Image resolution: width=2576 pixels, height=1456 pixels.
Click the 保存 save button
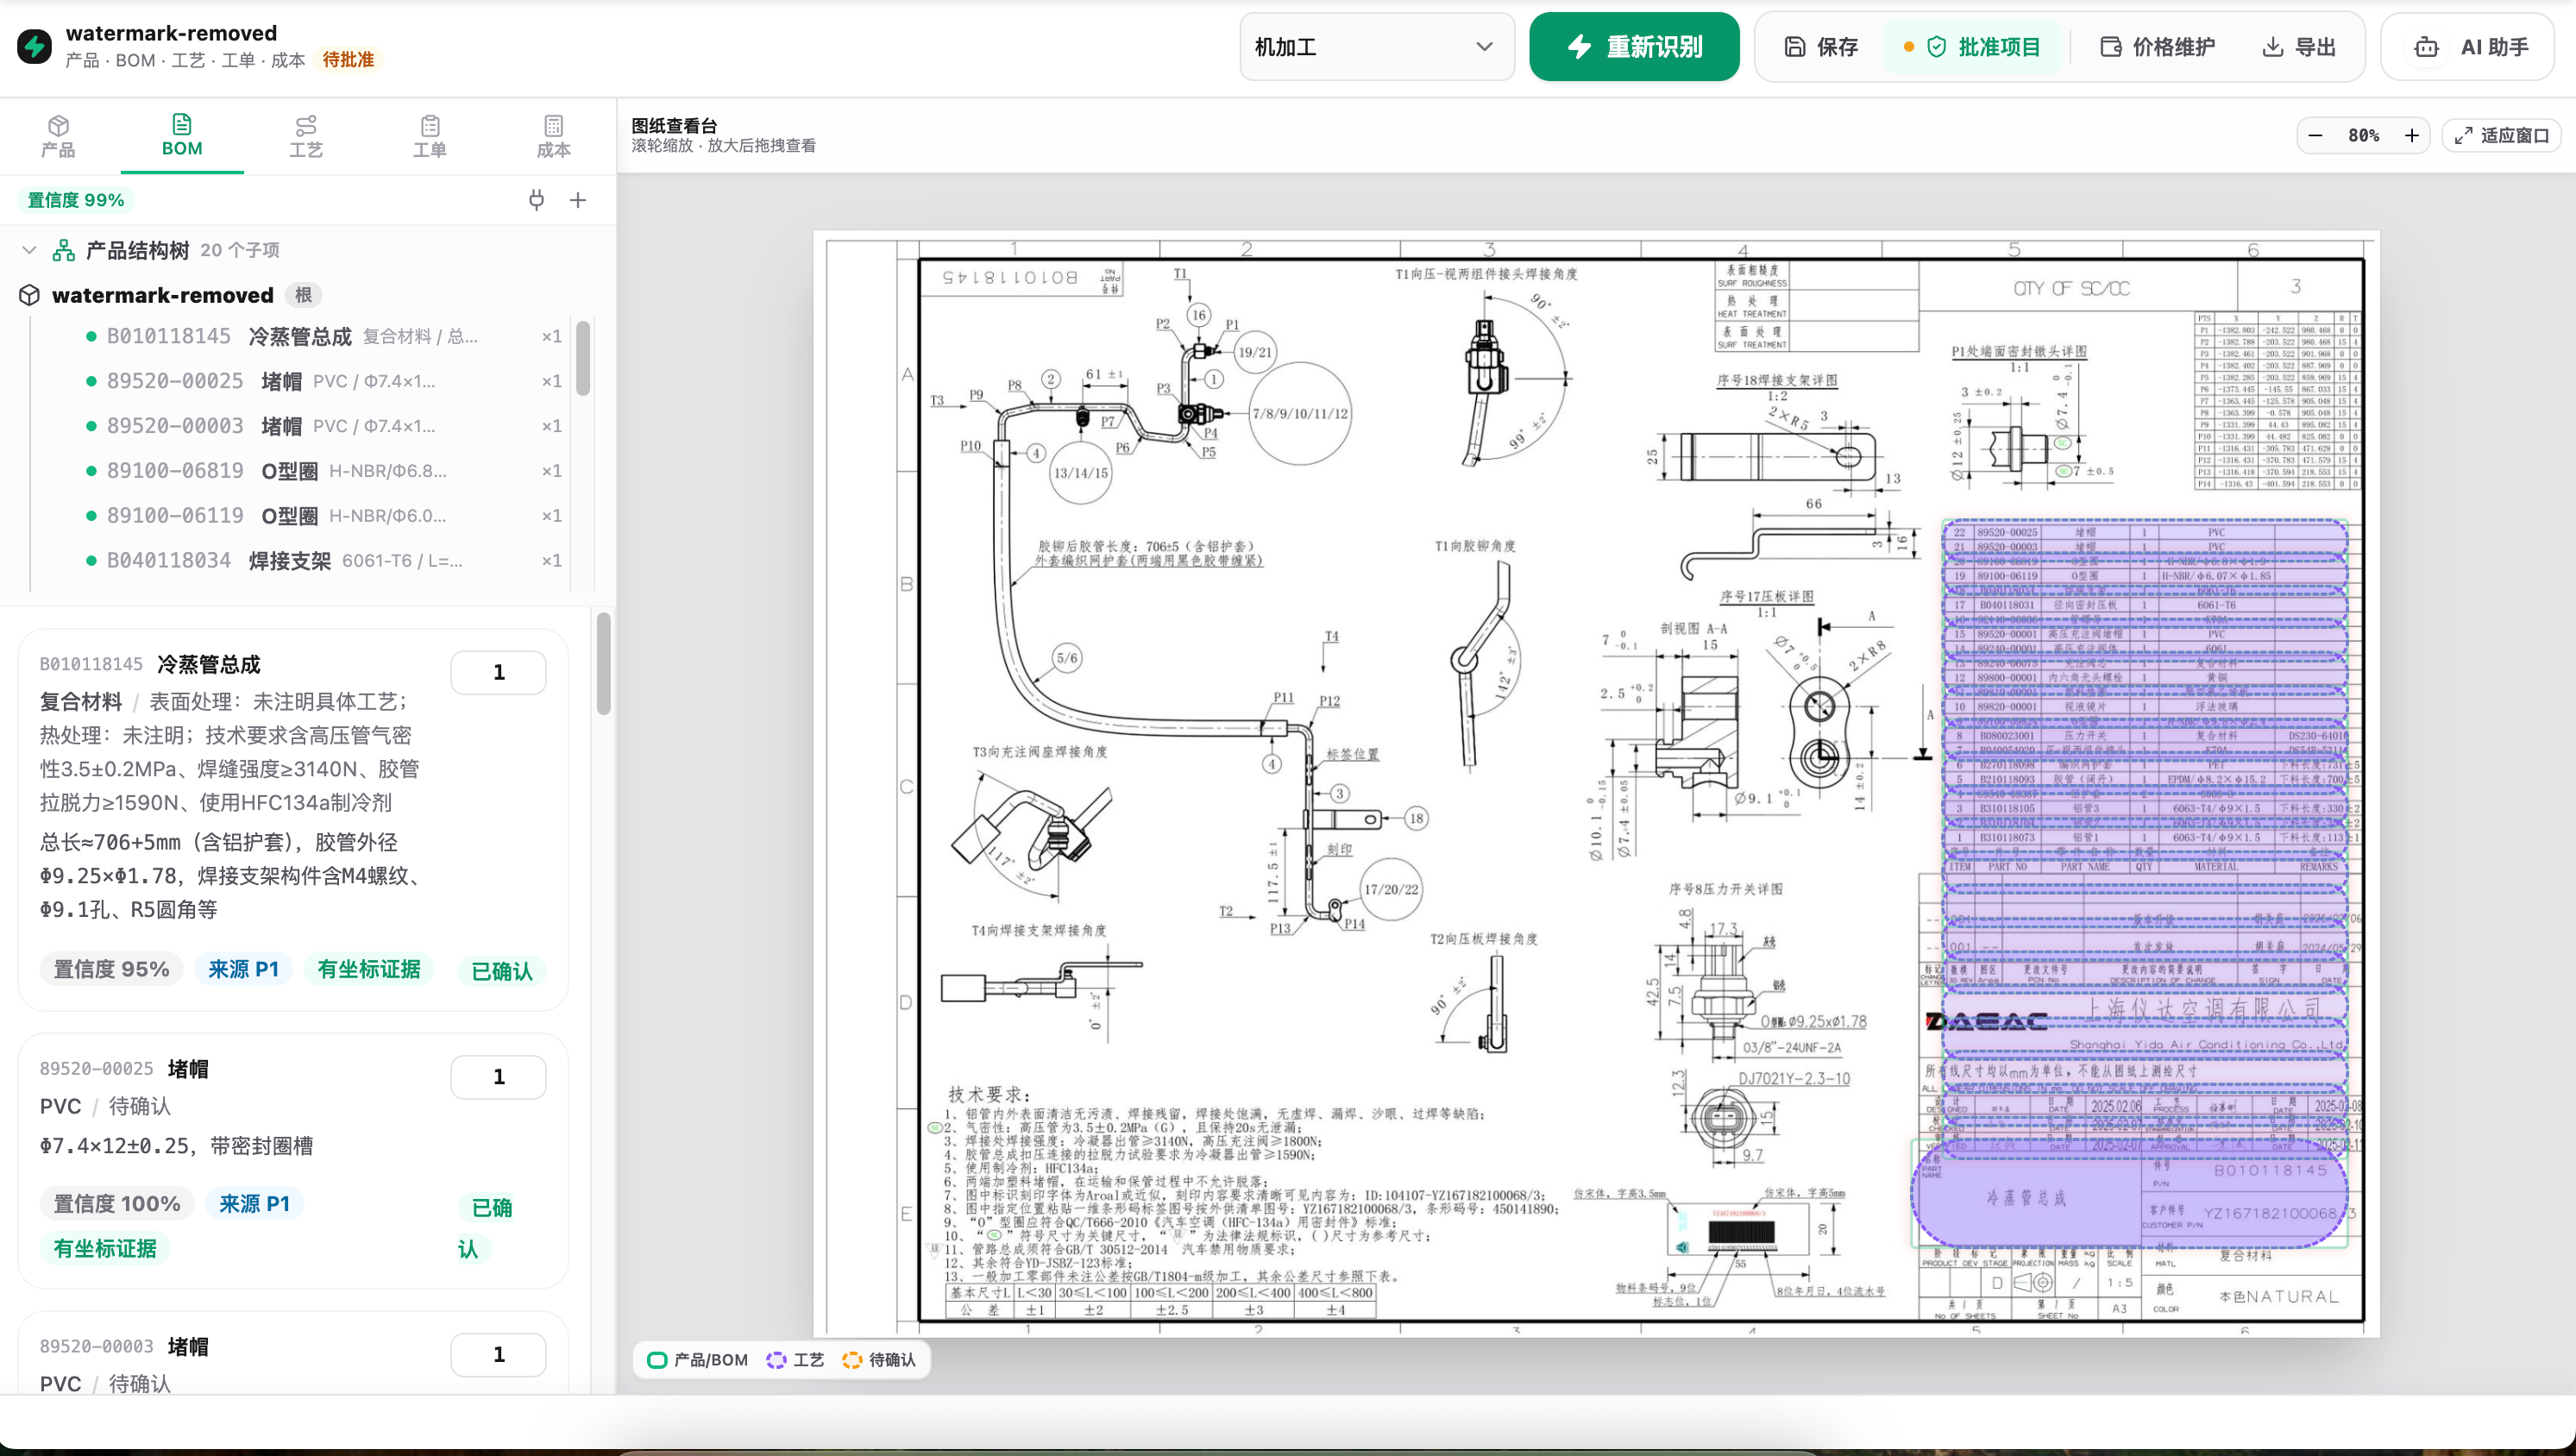tap(1821, 47)
